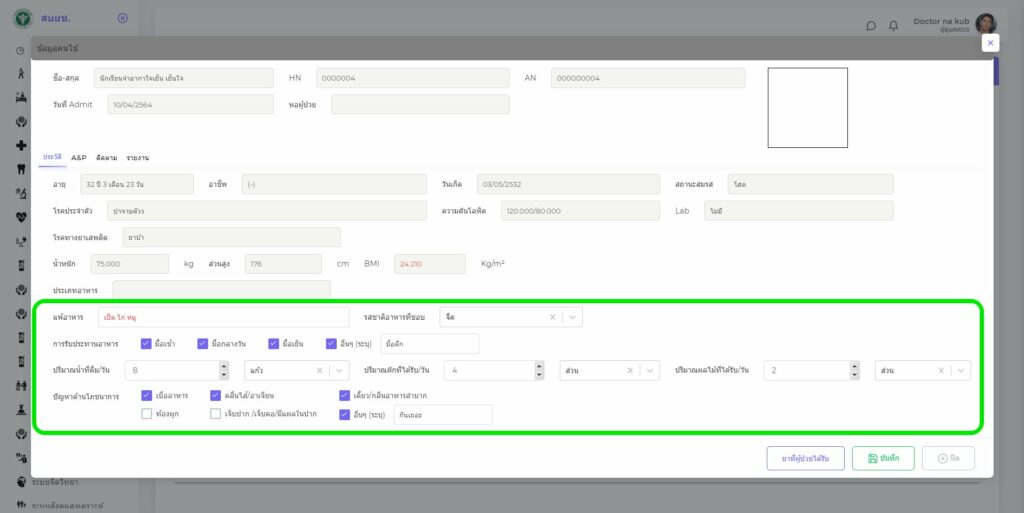Click the clear X in รสชาติอาหารที่ชอบ field

tap(552, 317)
